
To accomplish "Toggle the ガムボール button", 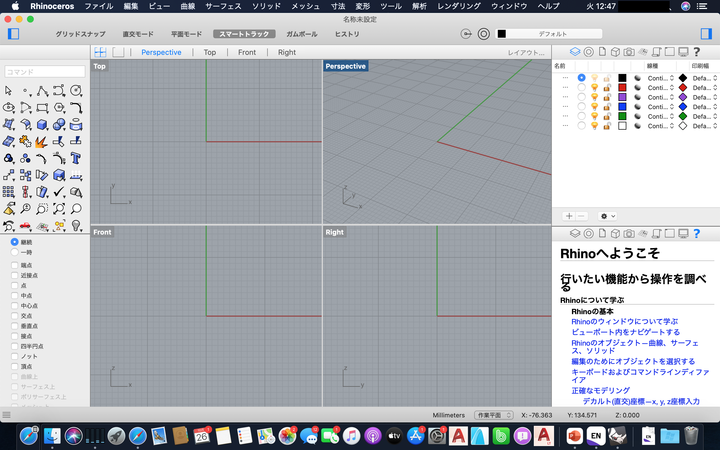I will [302, 34].
